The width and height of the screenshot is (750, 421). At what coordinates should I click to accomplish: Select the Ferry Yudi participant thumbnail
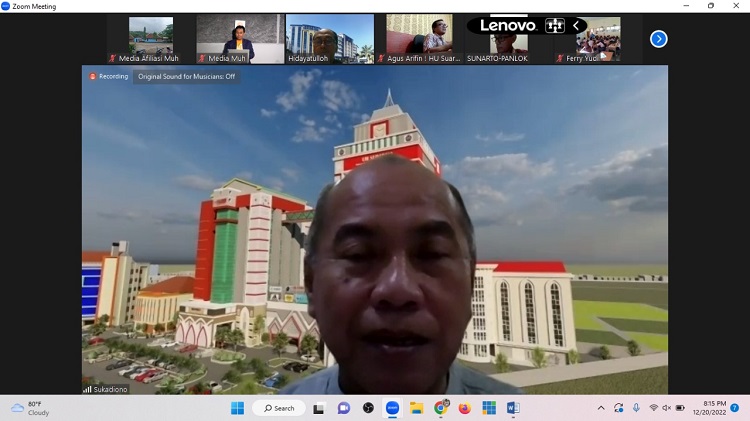(x=598, y=39)
